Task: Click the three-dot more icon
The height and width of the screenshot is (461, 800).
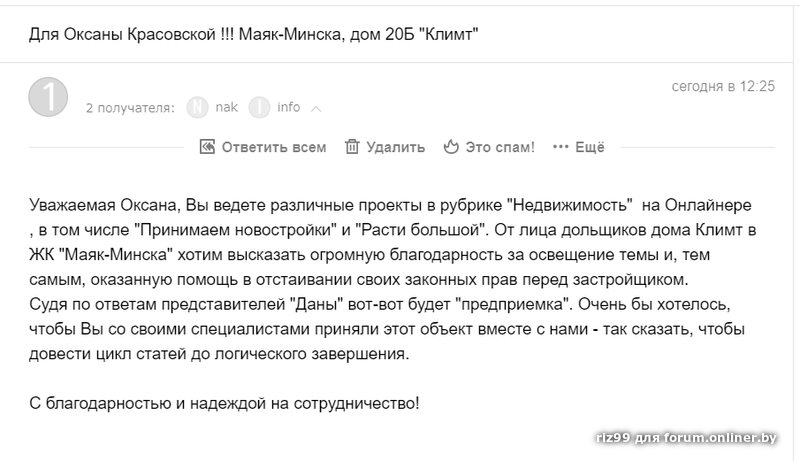Action: click(560, 147)
